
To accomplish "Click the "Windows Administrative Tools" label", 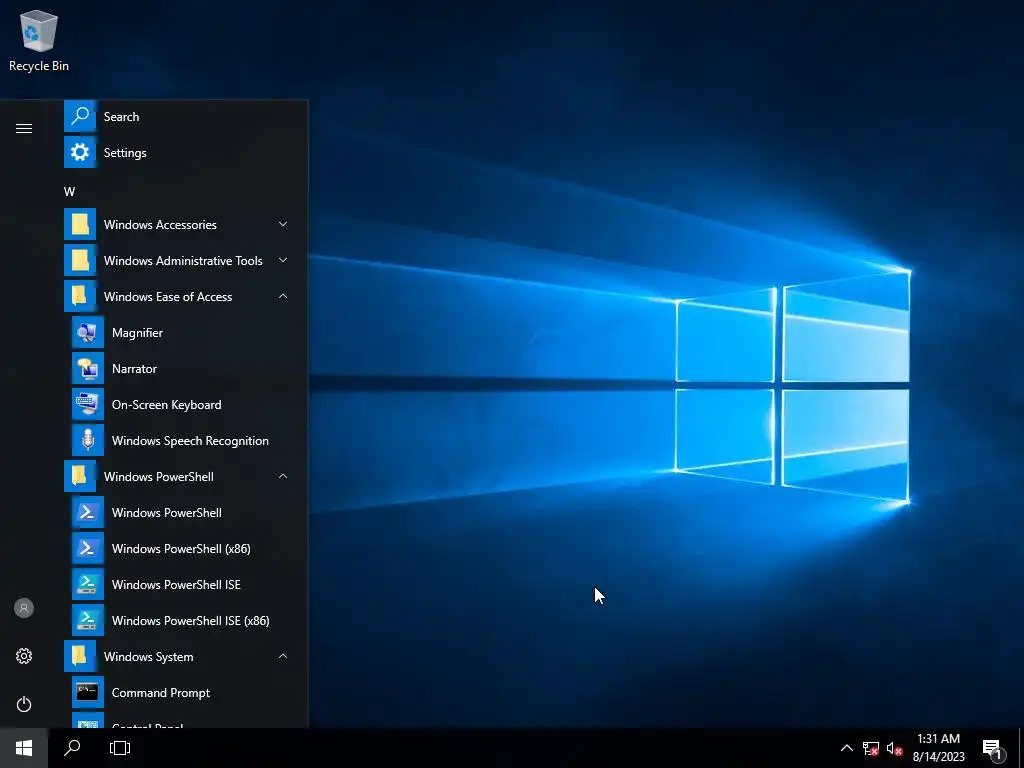I will click(183, 261).
